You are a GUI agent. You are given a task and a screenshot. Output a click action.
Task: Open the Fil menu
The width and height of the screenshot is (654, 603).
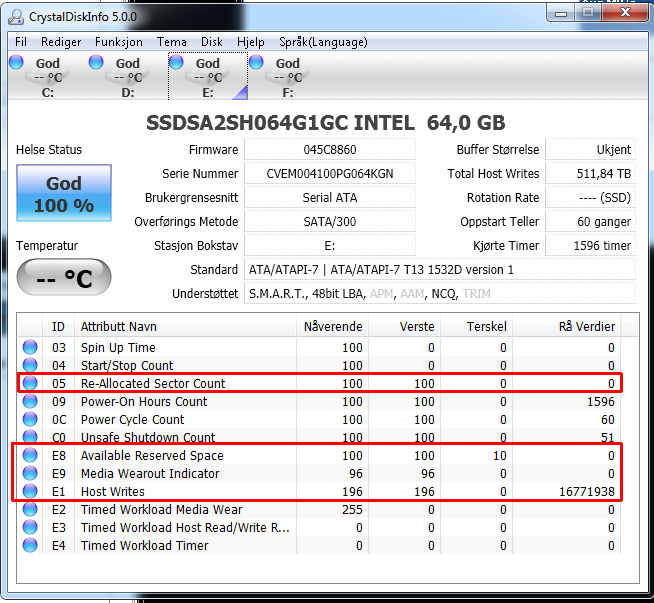point(21,42)
